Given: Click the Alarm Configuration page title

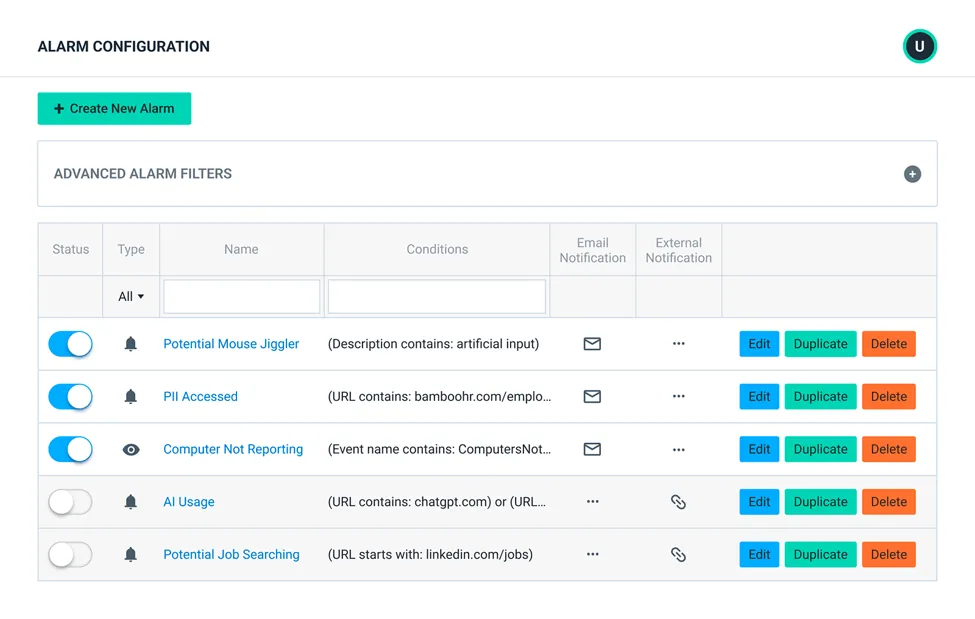Looking at the screenshot, I should point(124,47).
